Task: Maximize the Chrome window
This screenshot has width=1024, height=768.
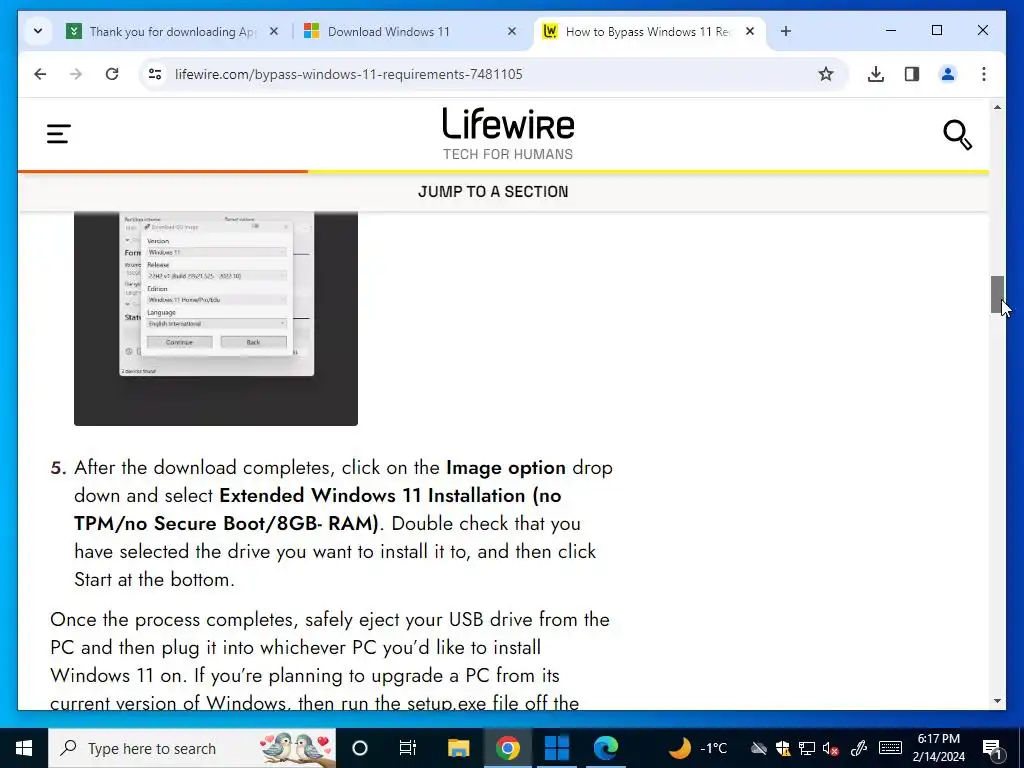Action: coord(936,30)
